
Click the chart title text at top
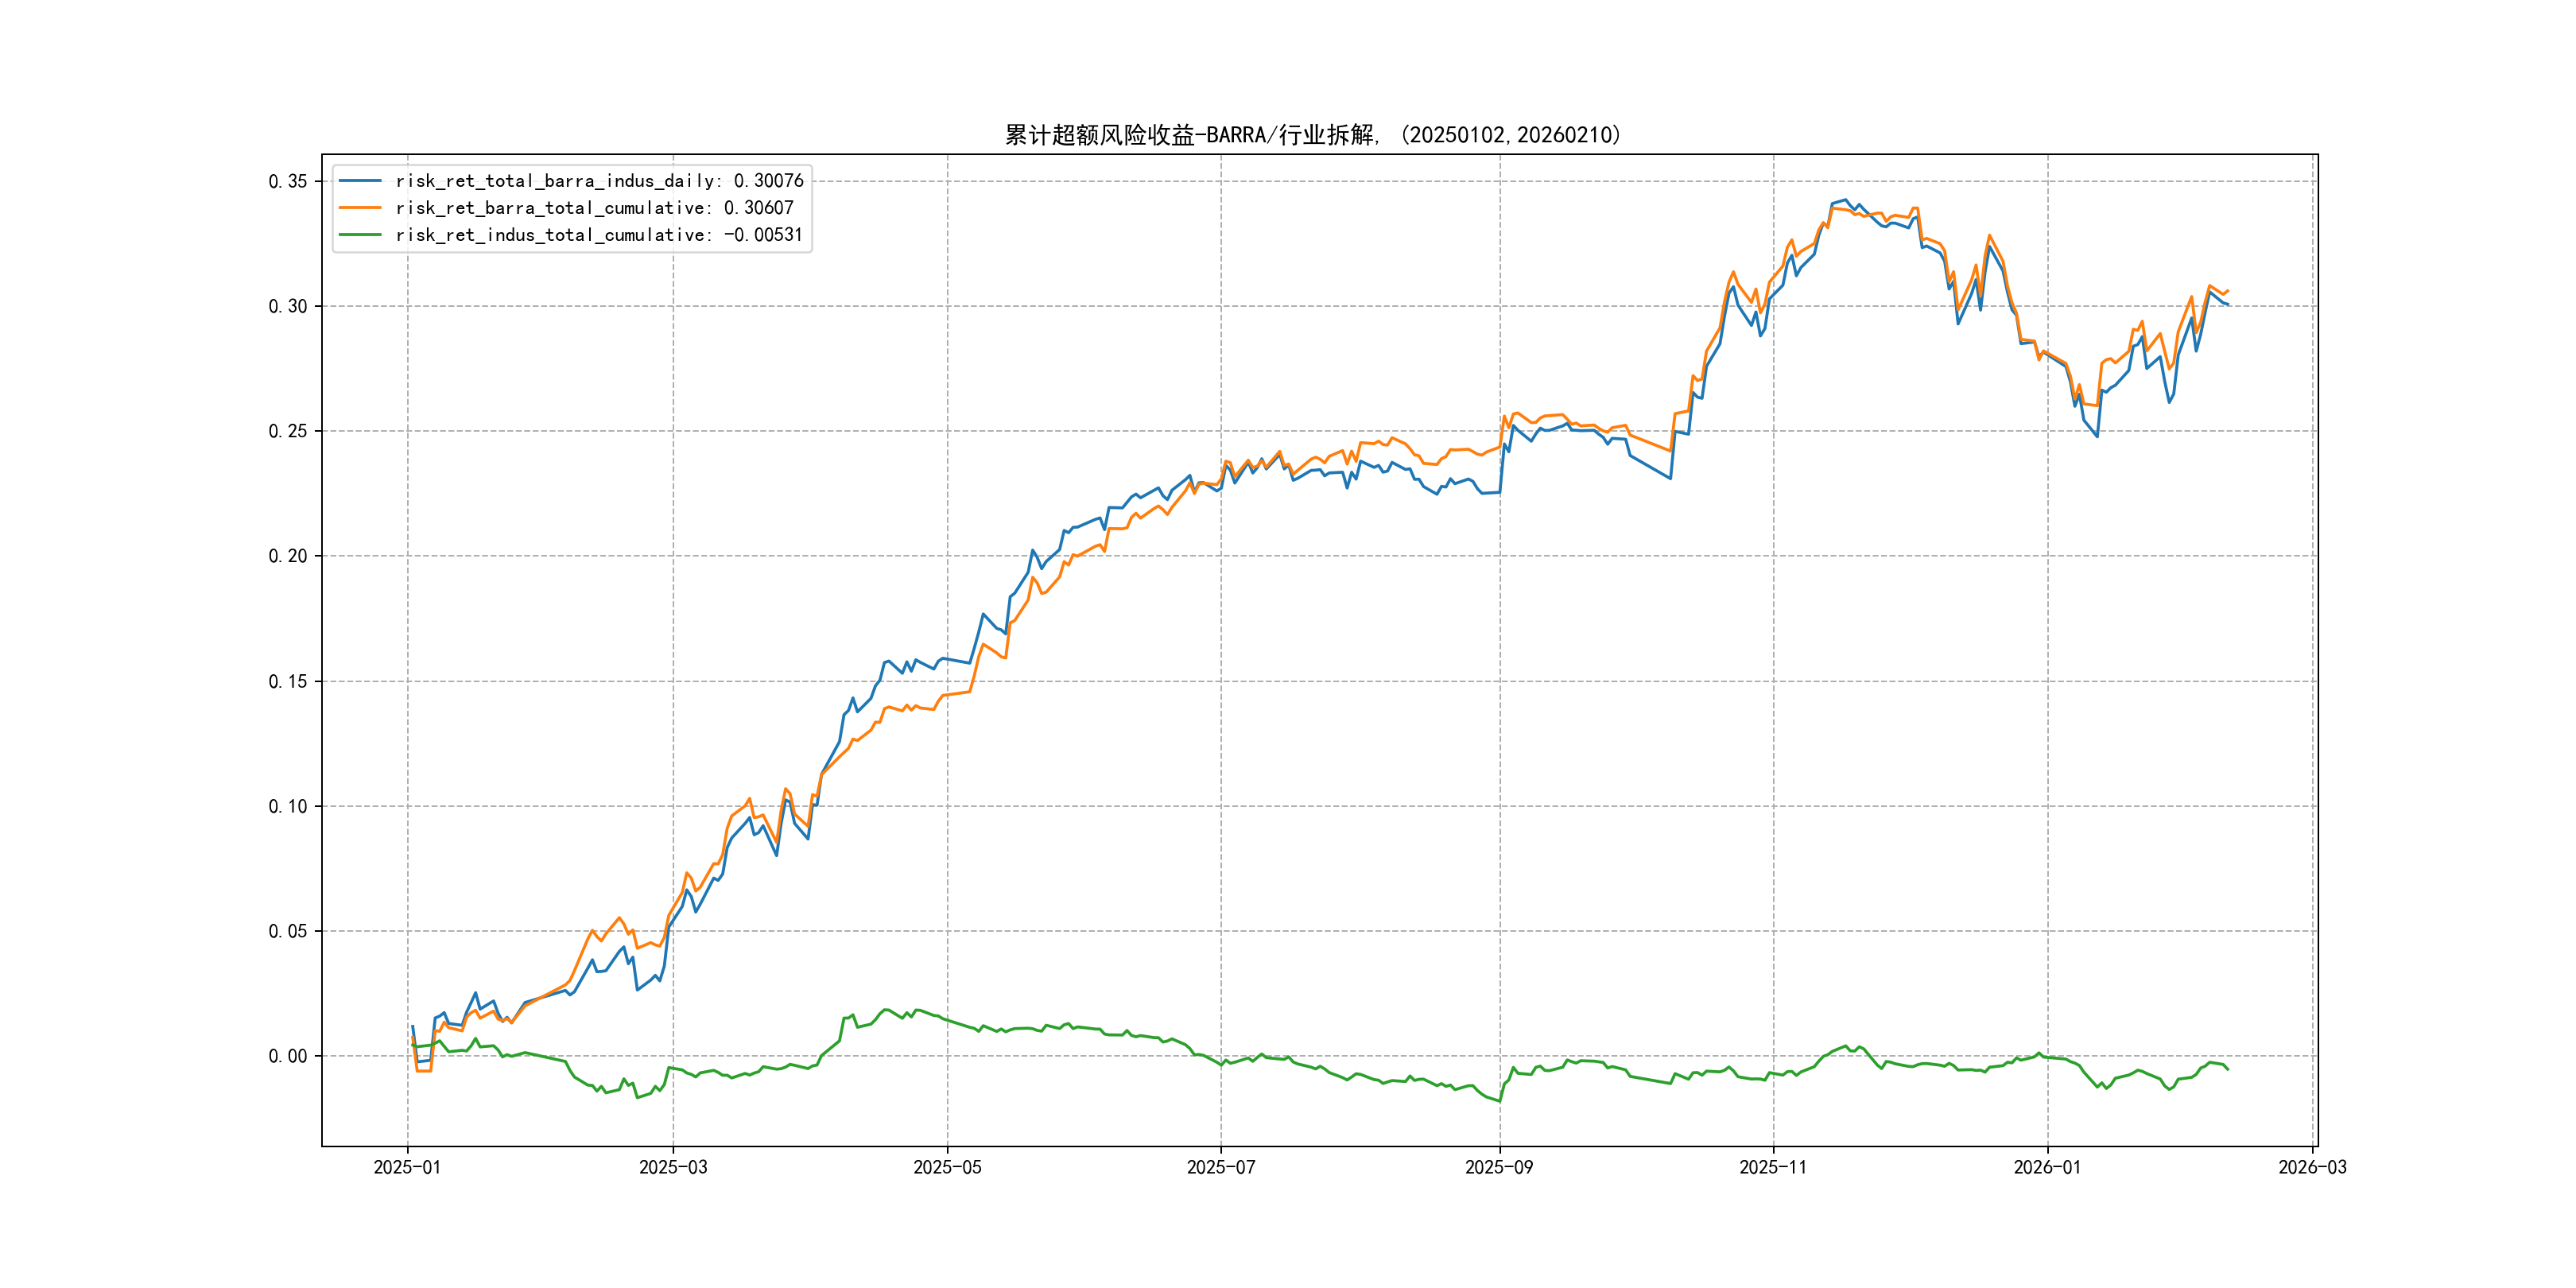click(1313, 135)
